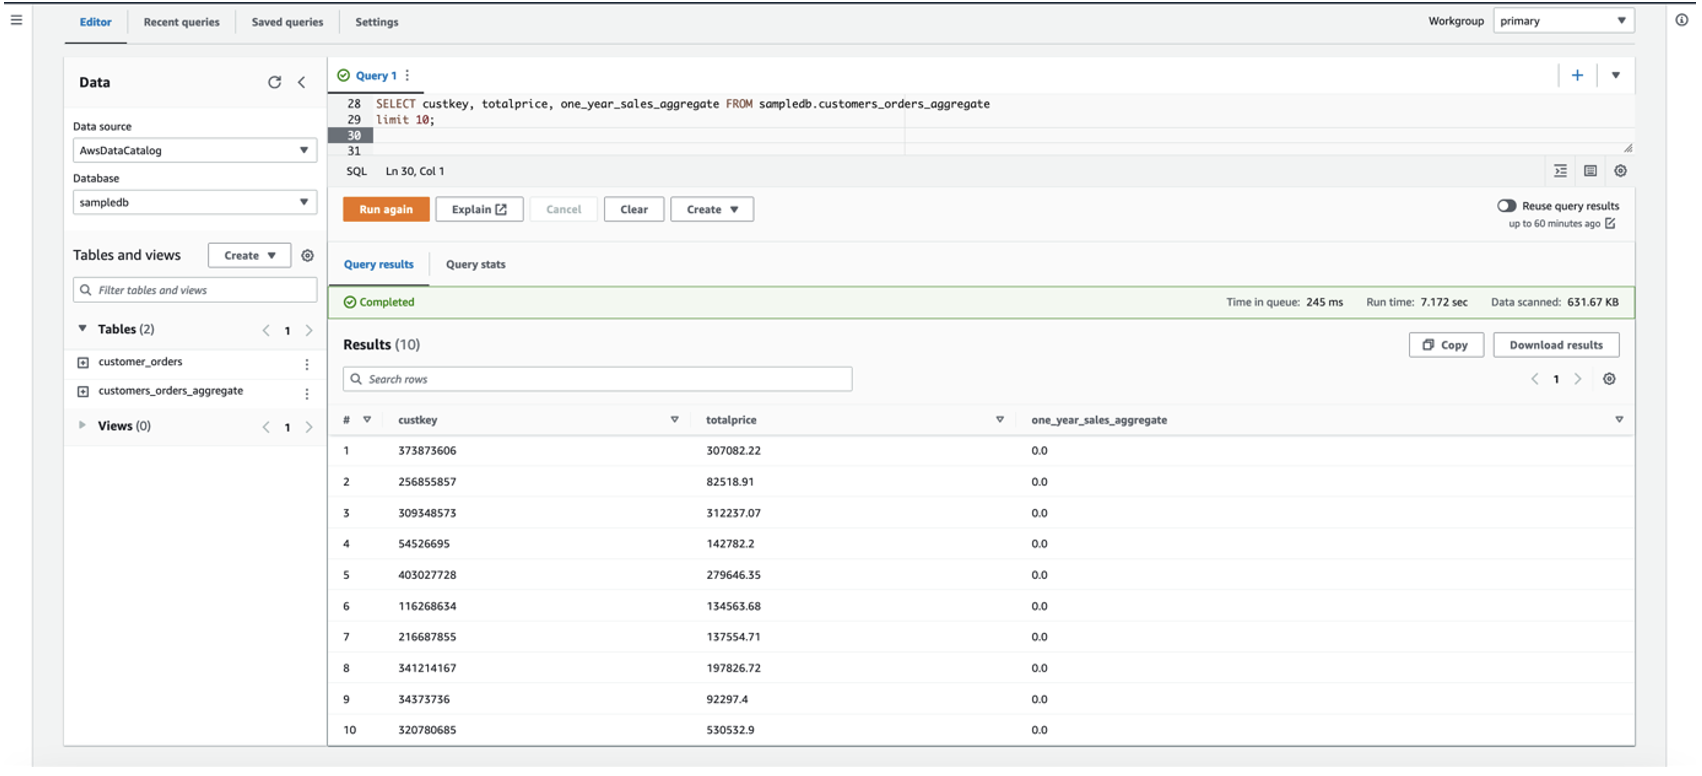Expand customers_orders_aggregate table columns

point(83,391)
